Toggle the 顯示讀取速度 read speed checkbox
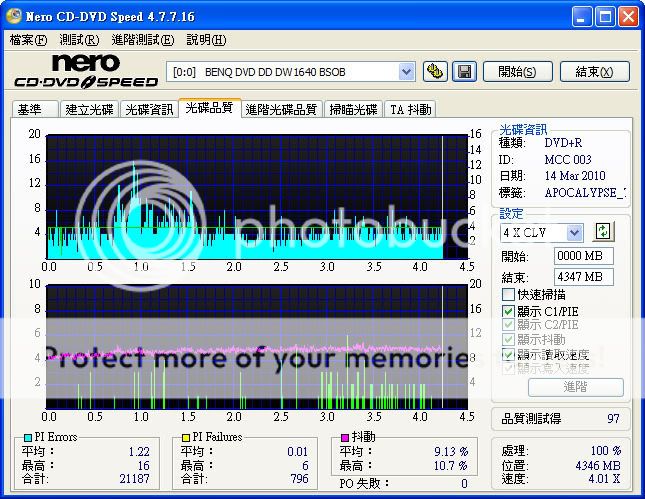Screen dimensions: 645x499 pos(508,354)
